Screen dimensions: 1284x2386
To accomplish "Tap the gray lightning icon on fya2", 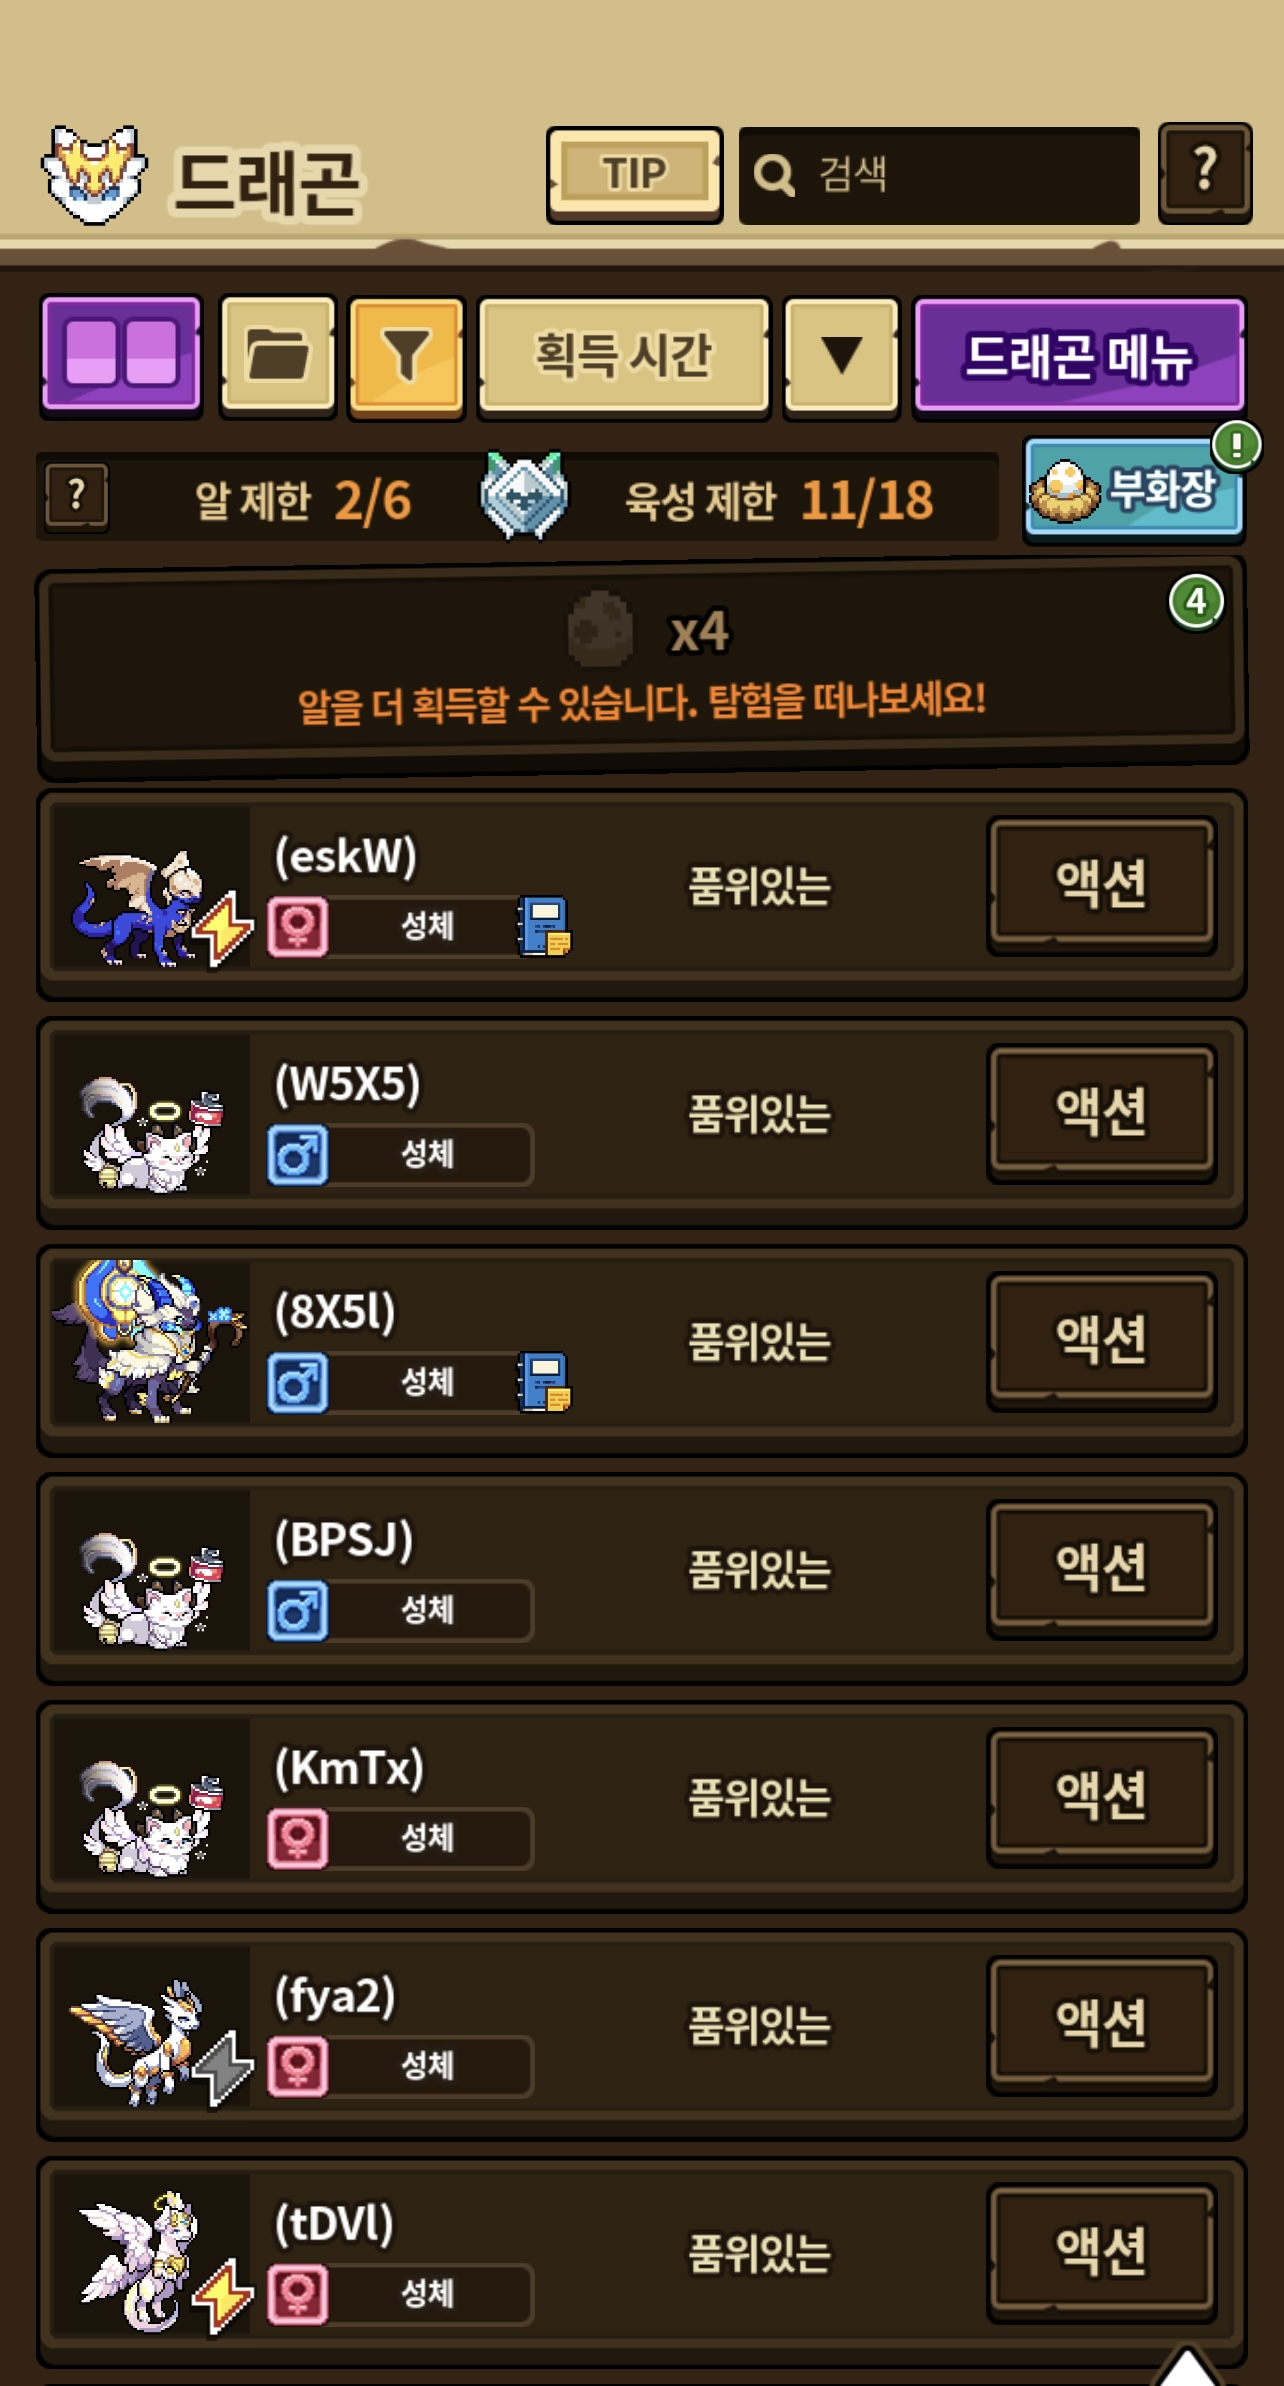I will pyautogui.click(x=222, y=2067).
